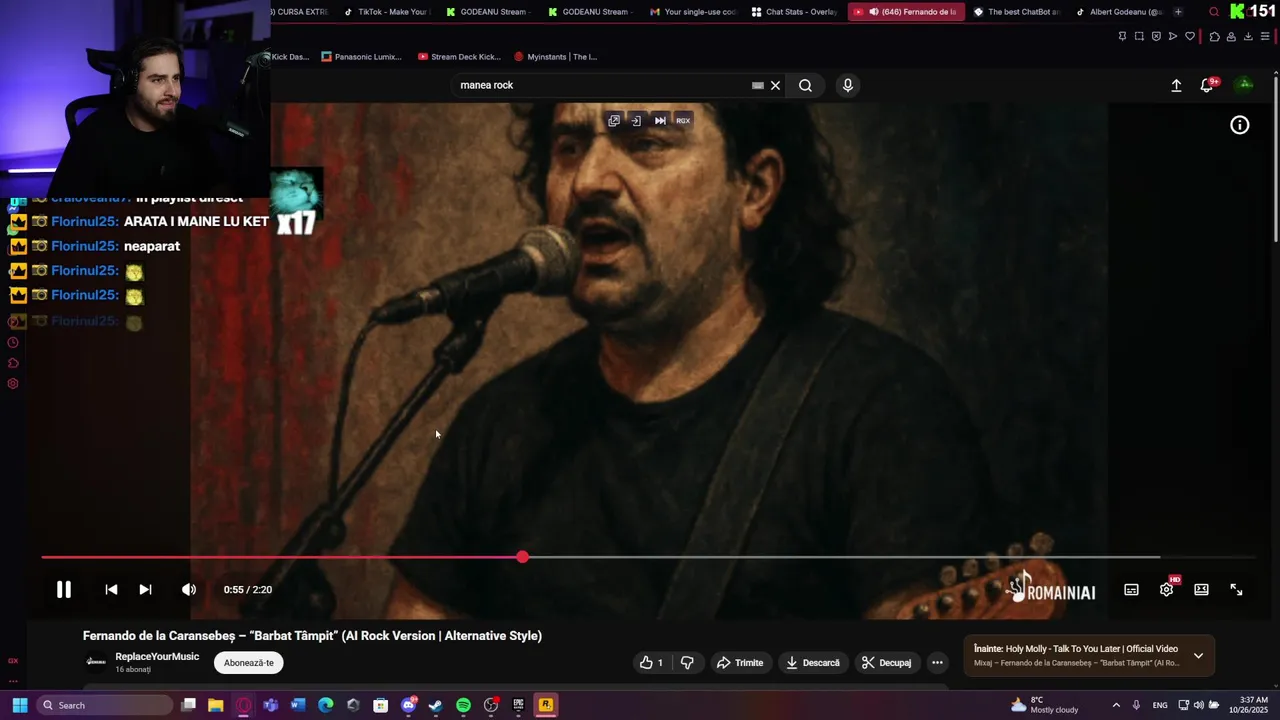Share video via Trimite button
Screen dimensions: 1280x720
pos(740,663)
